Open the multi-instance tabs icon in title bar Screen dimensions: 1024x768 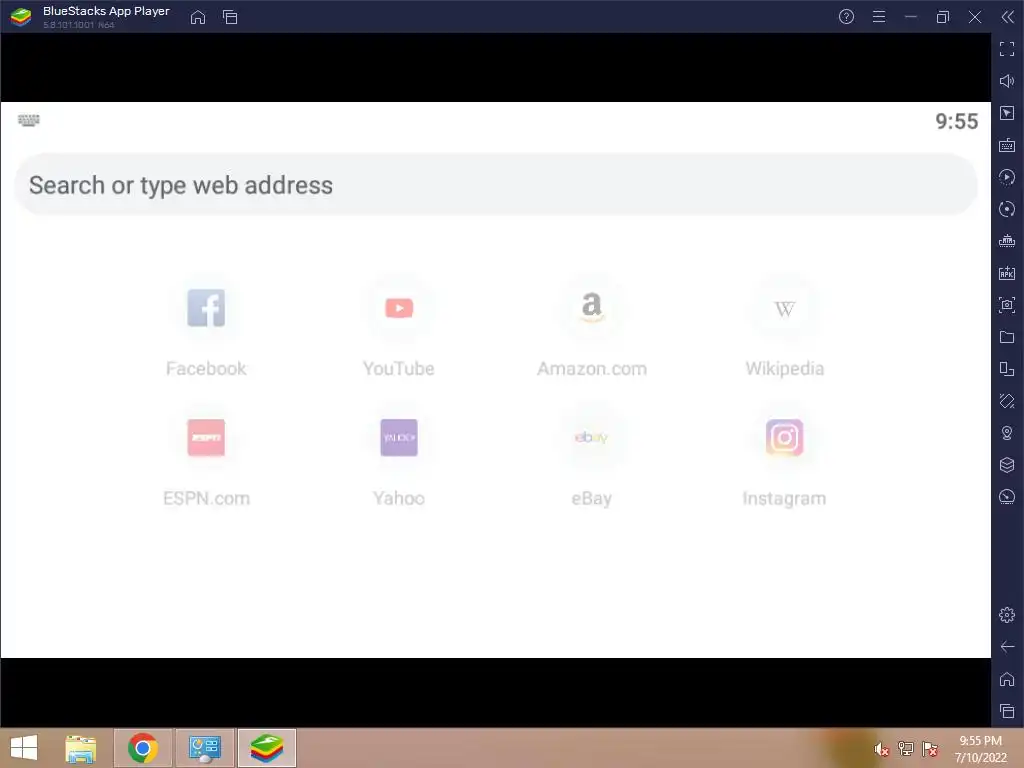230,18
